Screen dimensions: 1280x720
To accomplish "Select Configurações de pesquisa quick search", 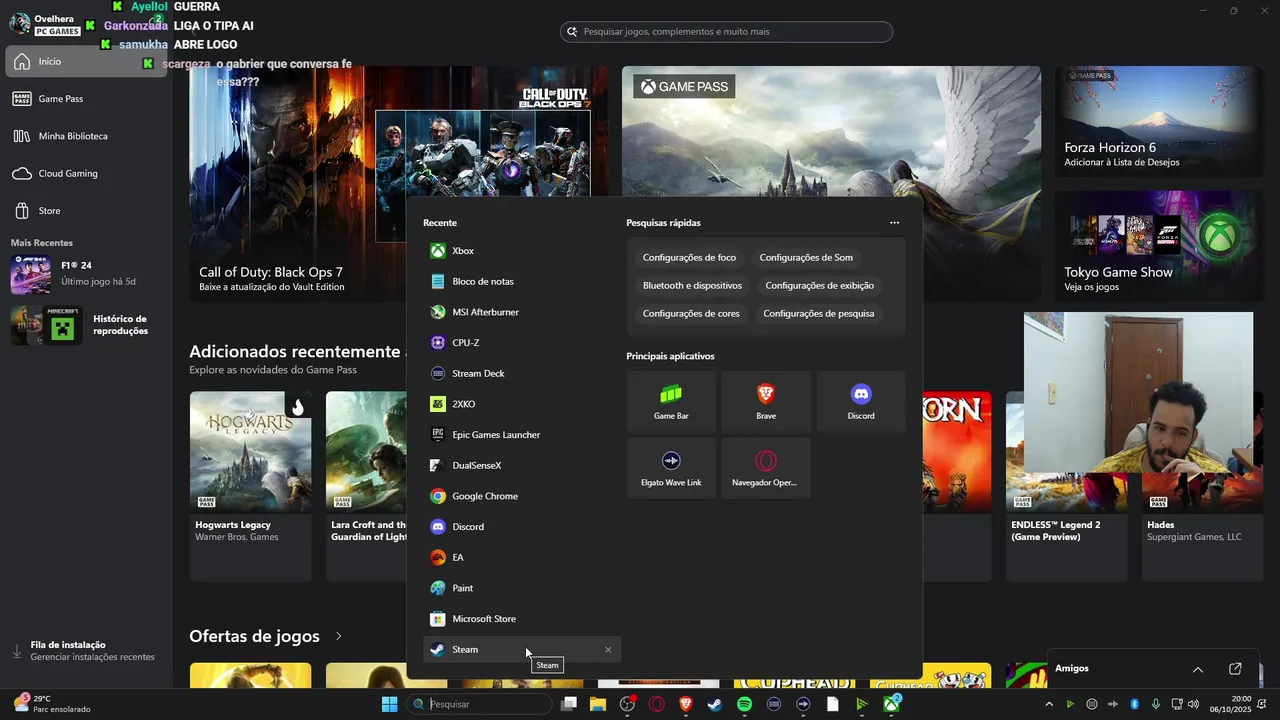I will coord(819,314).
